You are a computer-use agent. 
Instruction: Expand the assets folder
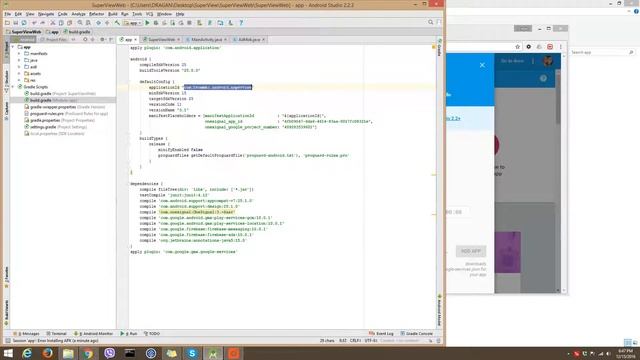[19, 73]
